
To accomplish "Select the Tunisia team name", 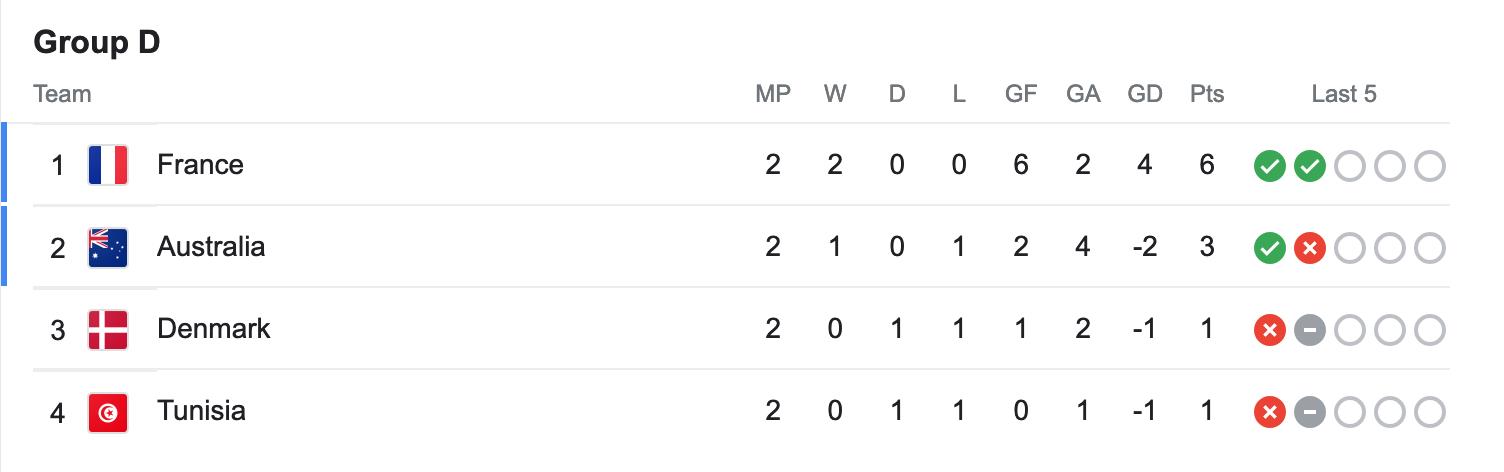I will (201, 410).
